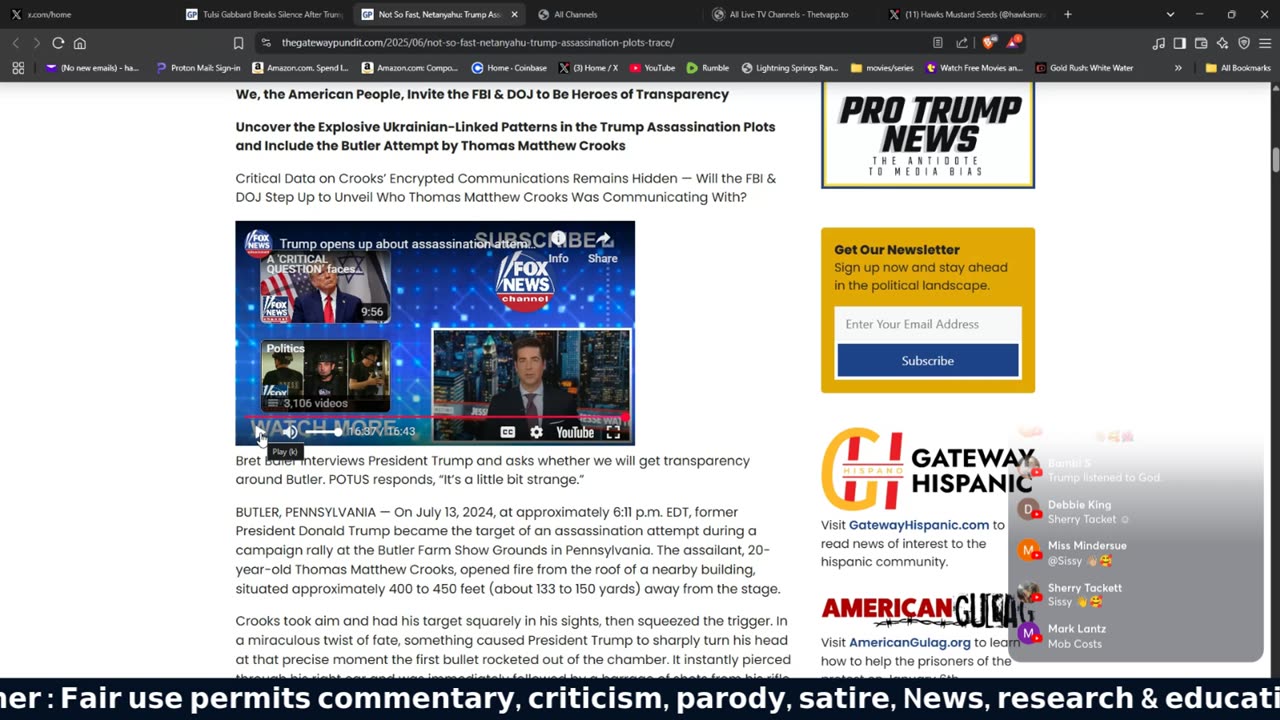
Task: Open the YouTube bookmark
Action: pyautogui.click(x=651, y=68)
